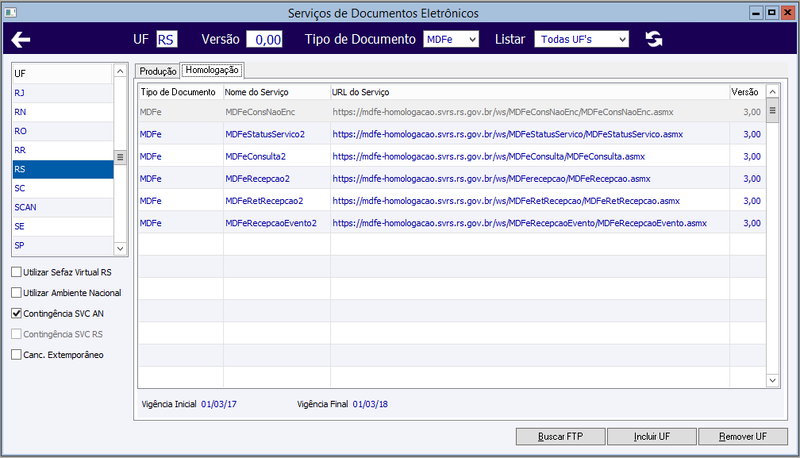This screenshot has height=458, width=800.
Task: Click the MDFeConsulta.asmx URL cell
Action: point(530,157)
